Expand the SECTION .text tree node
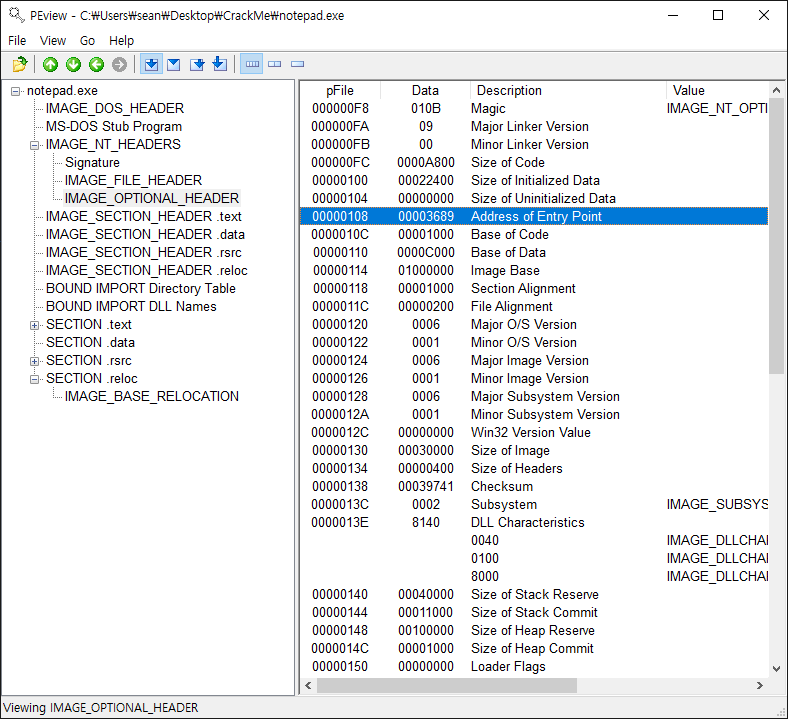Screen dimensions: 788x719 pos(34,325)
